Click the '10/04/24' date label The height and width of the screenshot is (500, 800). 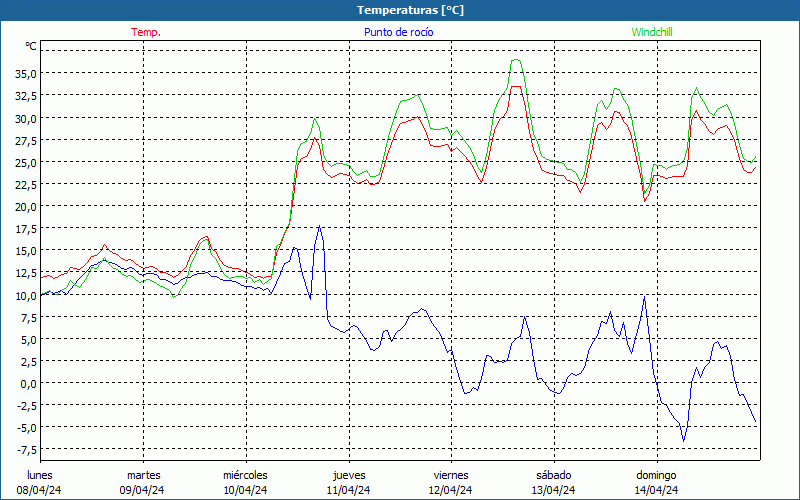click(x=245, y=490)
